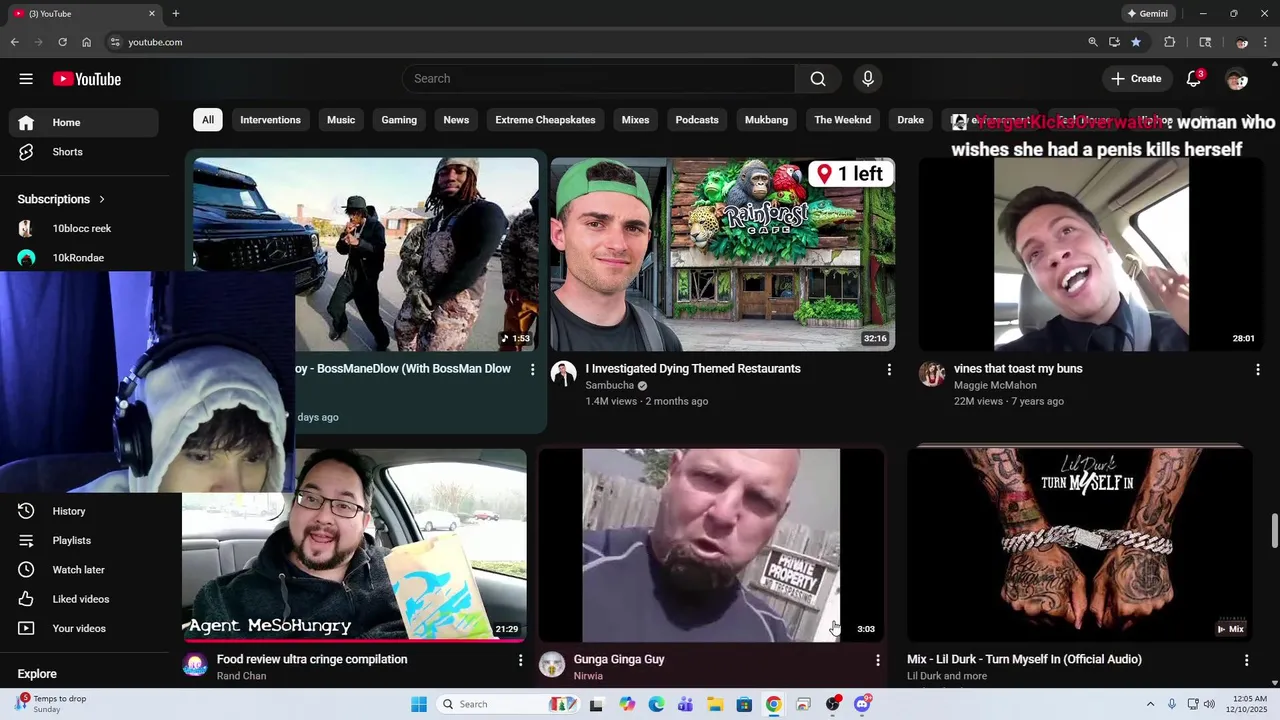The image size is (1280, 720).
Task: Open the Gemini button in Chrome
Action: click(x=1147, y=14)
